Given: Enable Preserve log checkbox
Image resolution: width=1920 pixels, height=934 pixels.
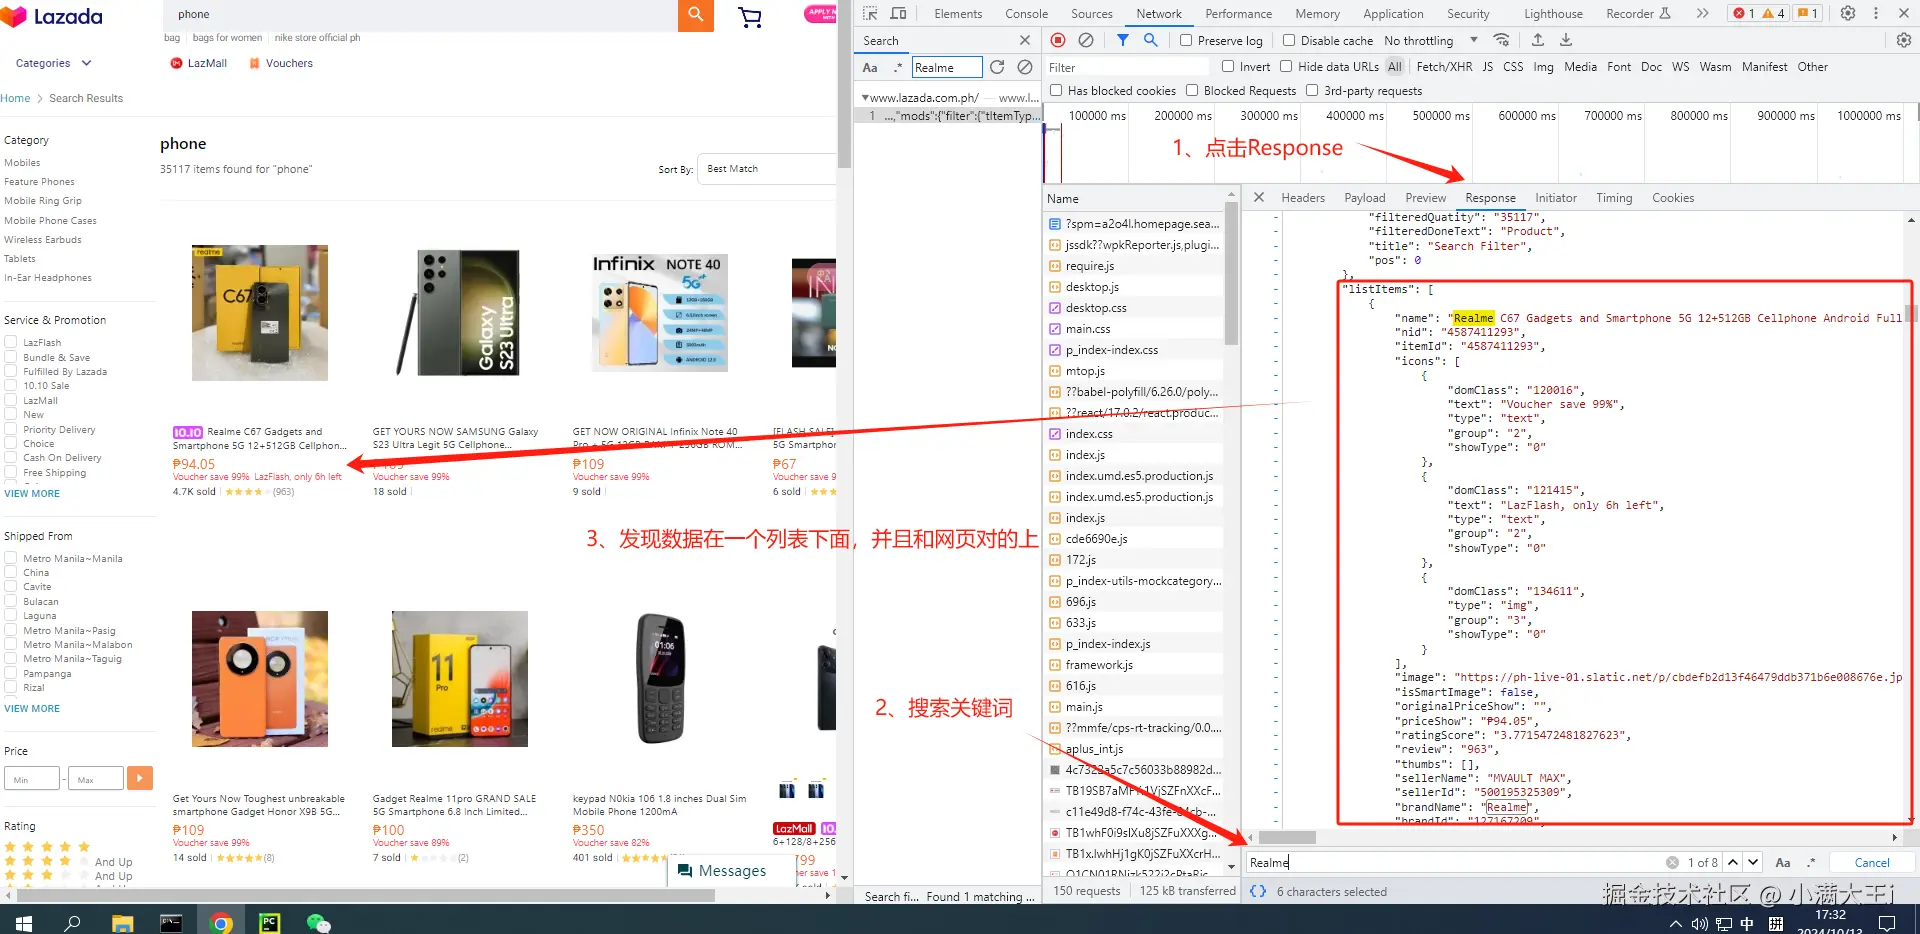Looking at the screenshot, I should [1185, 40].
